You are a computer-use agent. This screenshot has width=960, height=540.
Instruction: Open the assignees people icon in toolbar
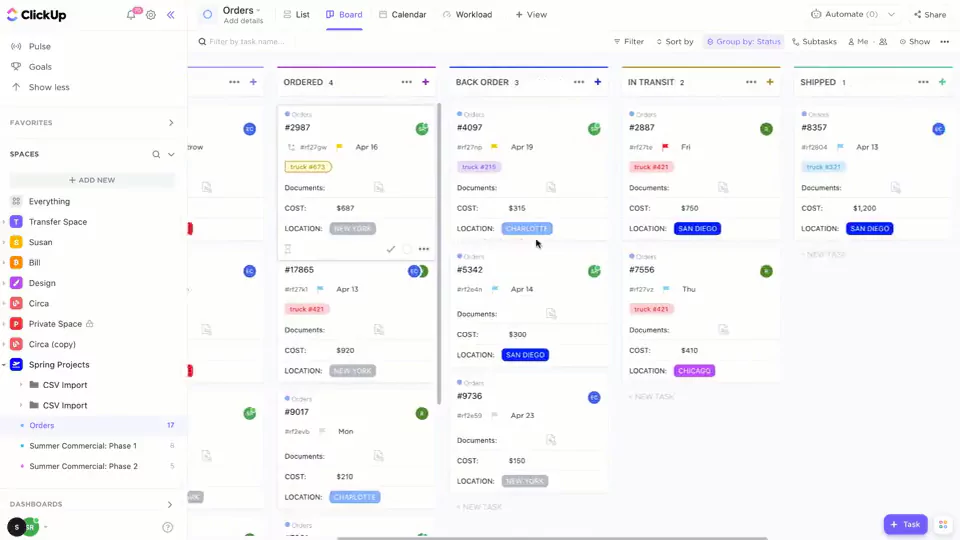pos(883,42)
